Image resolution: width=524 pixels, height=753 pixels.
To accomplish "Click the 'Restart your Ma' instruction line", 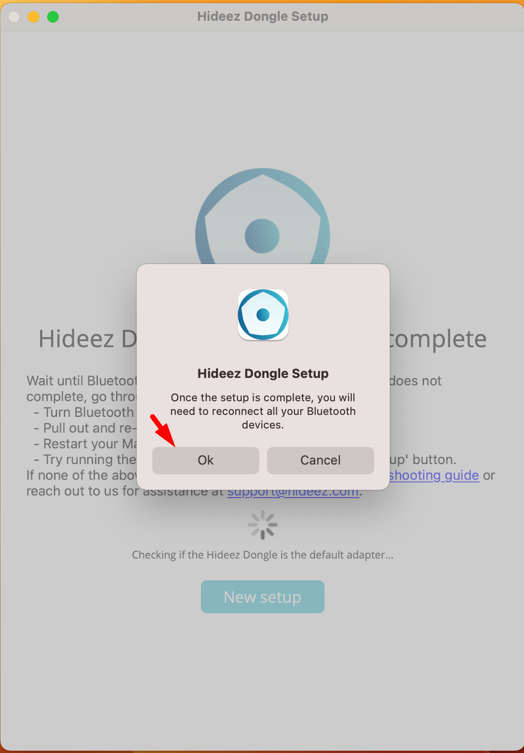I will [x=85, y=444].
